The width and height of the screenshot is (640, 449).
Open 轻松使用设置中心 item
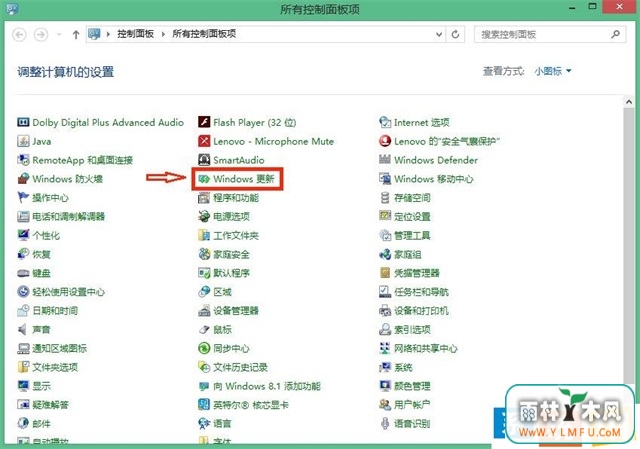click(61, 292)
